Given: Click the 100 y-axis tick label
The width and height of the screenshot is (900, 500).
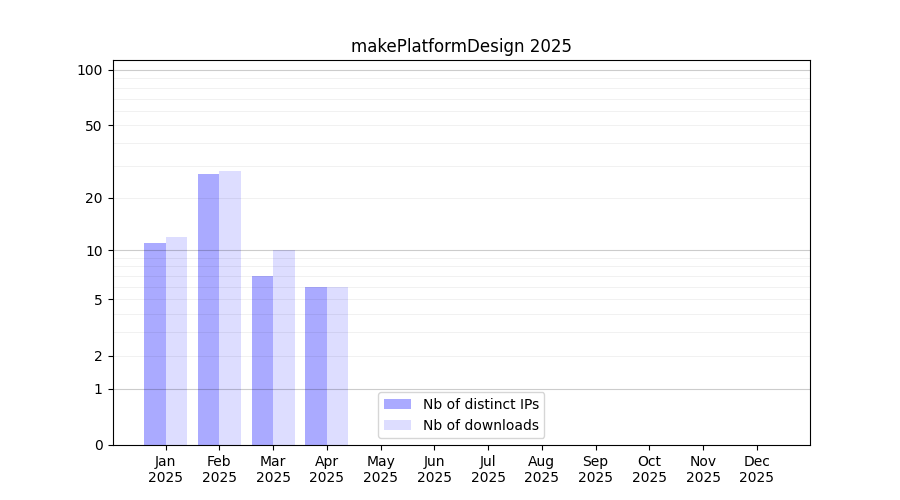Looking at the screenshot, I should point(90,70).
